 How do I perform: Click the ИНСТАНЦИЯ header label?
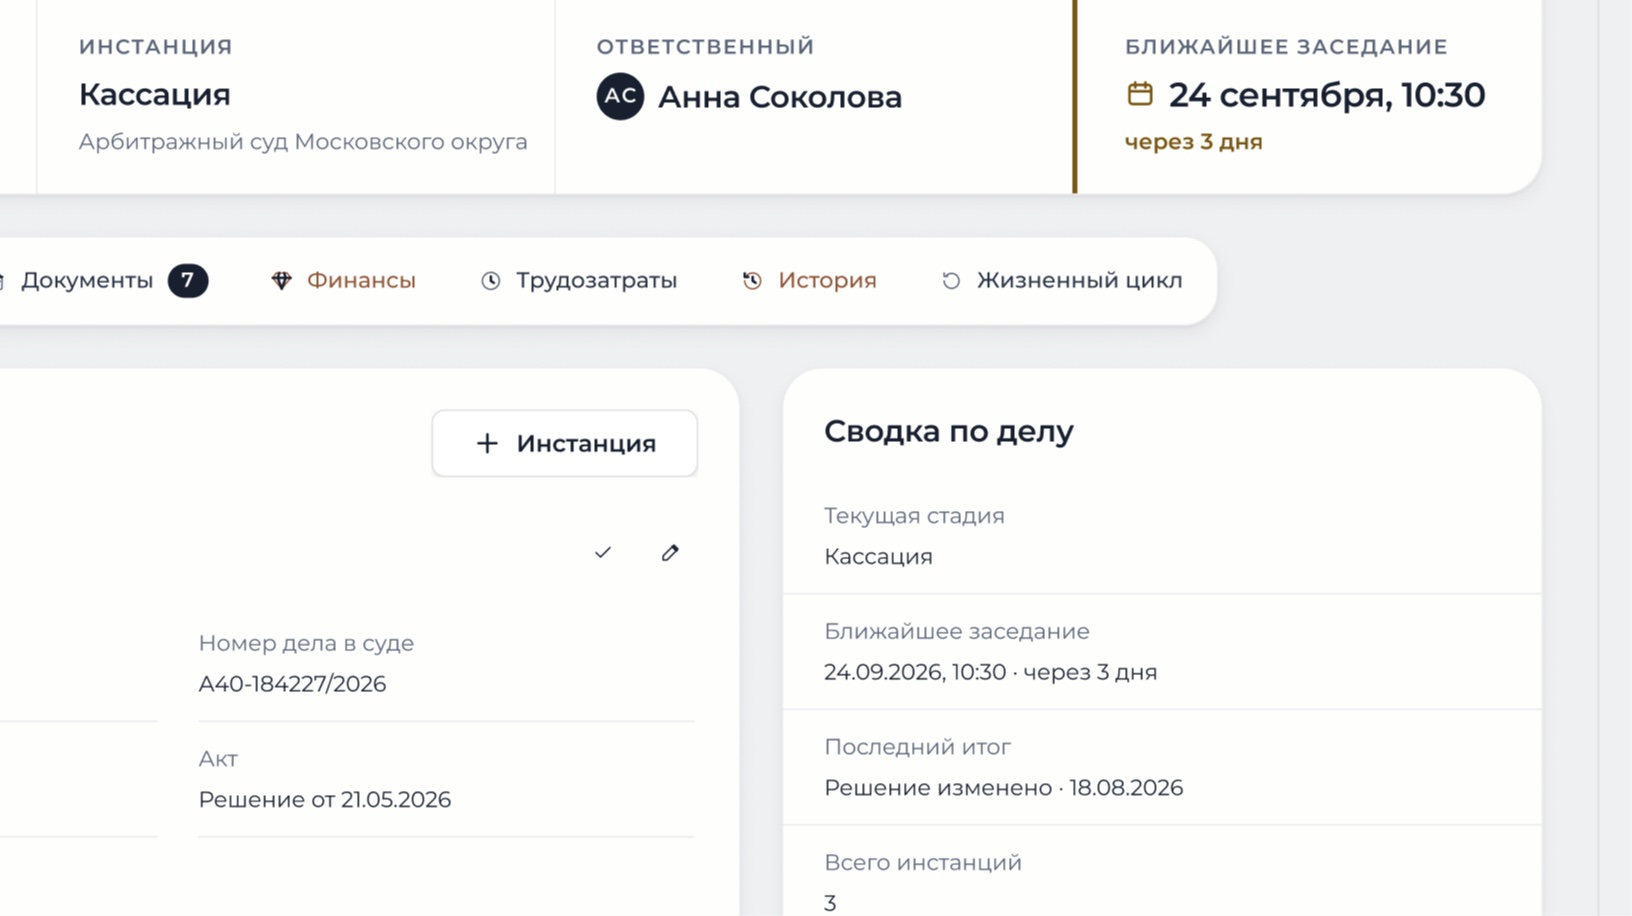[x=156, y=47]
